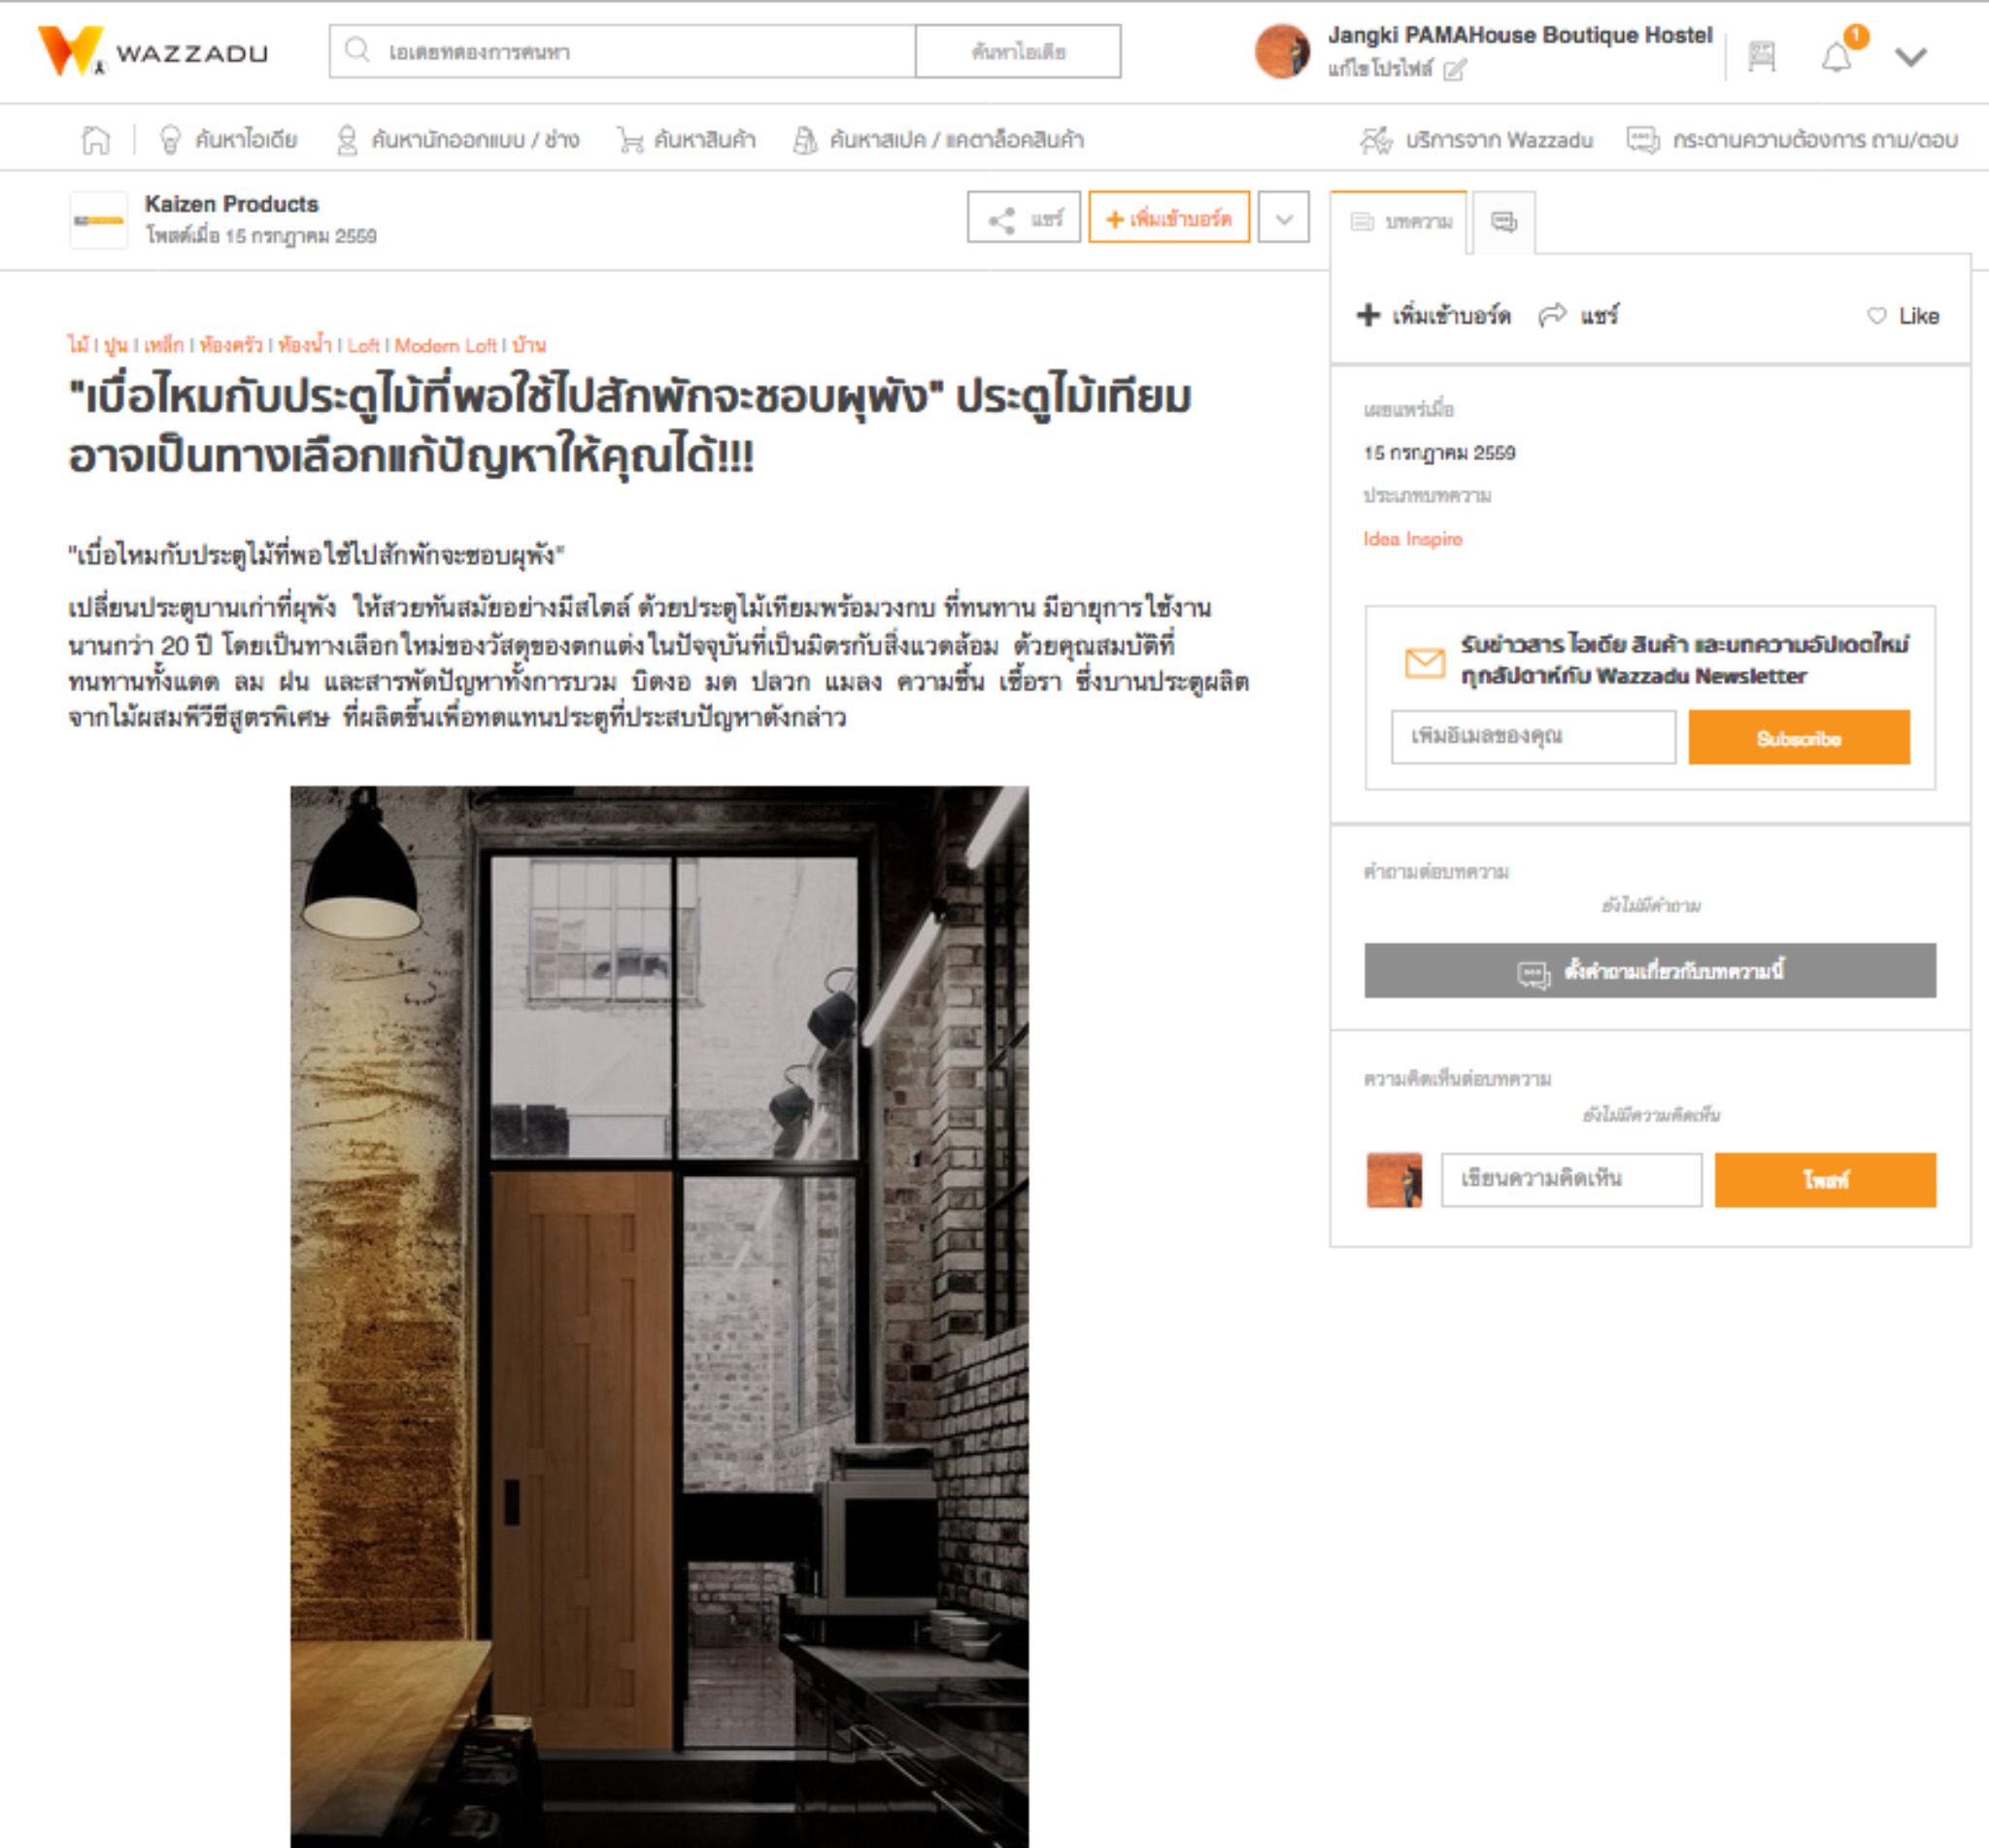
Task: Click the grey ask-a-question button
Action: coord(1649,970)
